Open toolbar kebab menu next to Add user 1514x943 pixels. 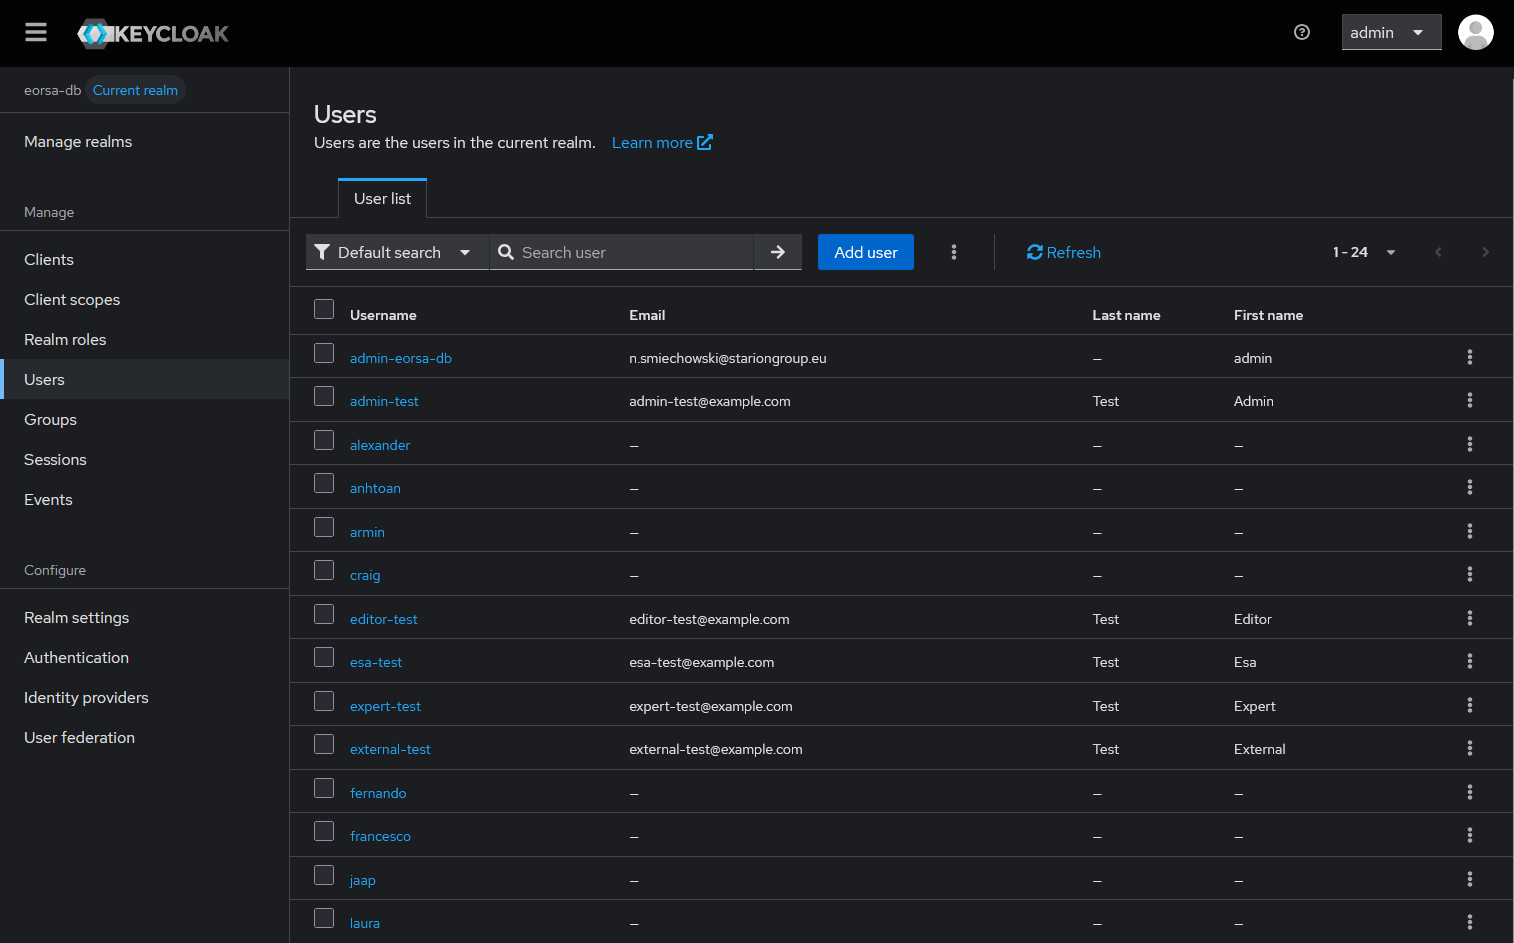click(x=954, y=252)
